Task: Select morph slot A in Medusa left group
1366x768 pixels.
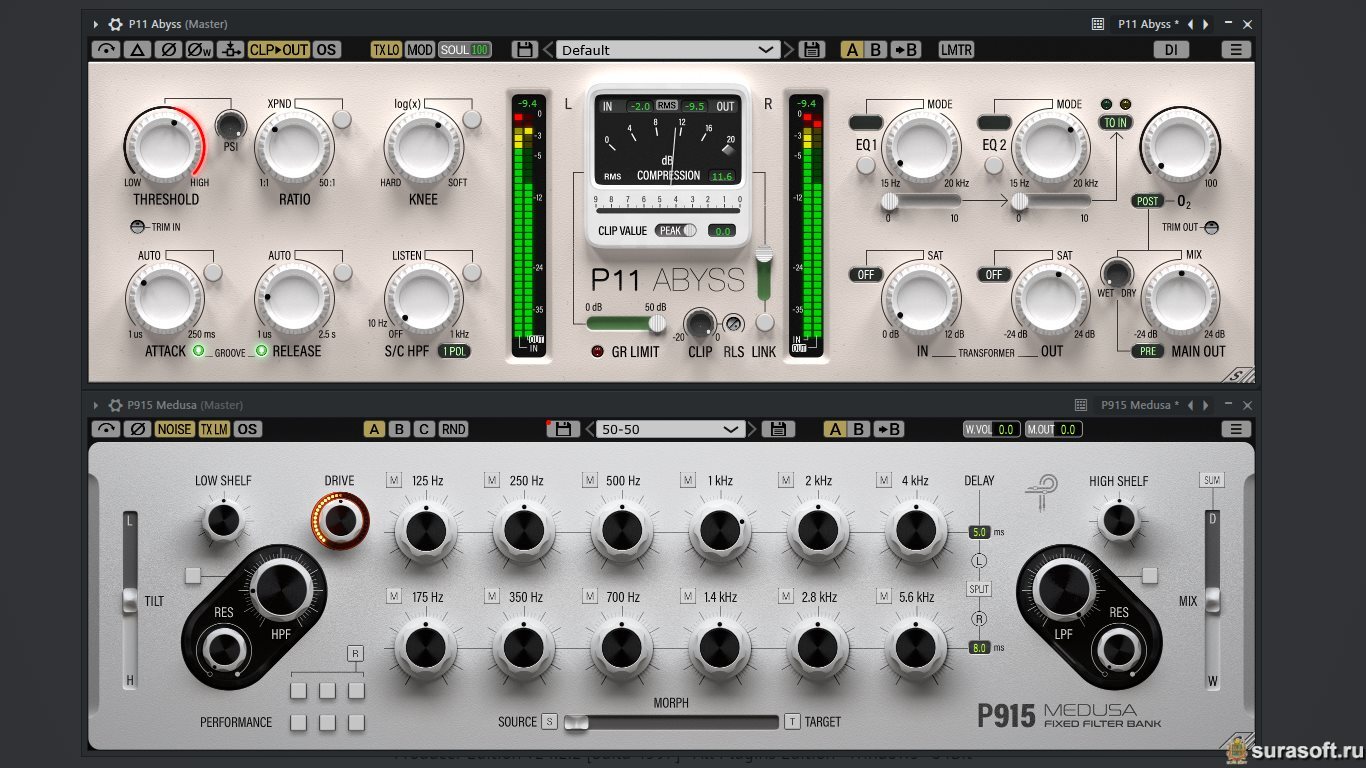Action: point(374,429)
